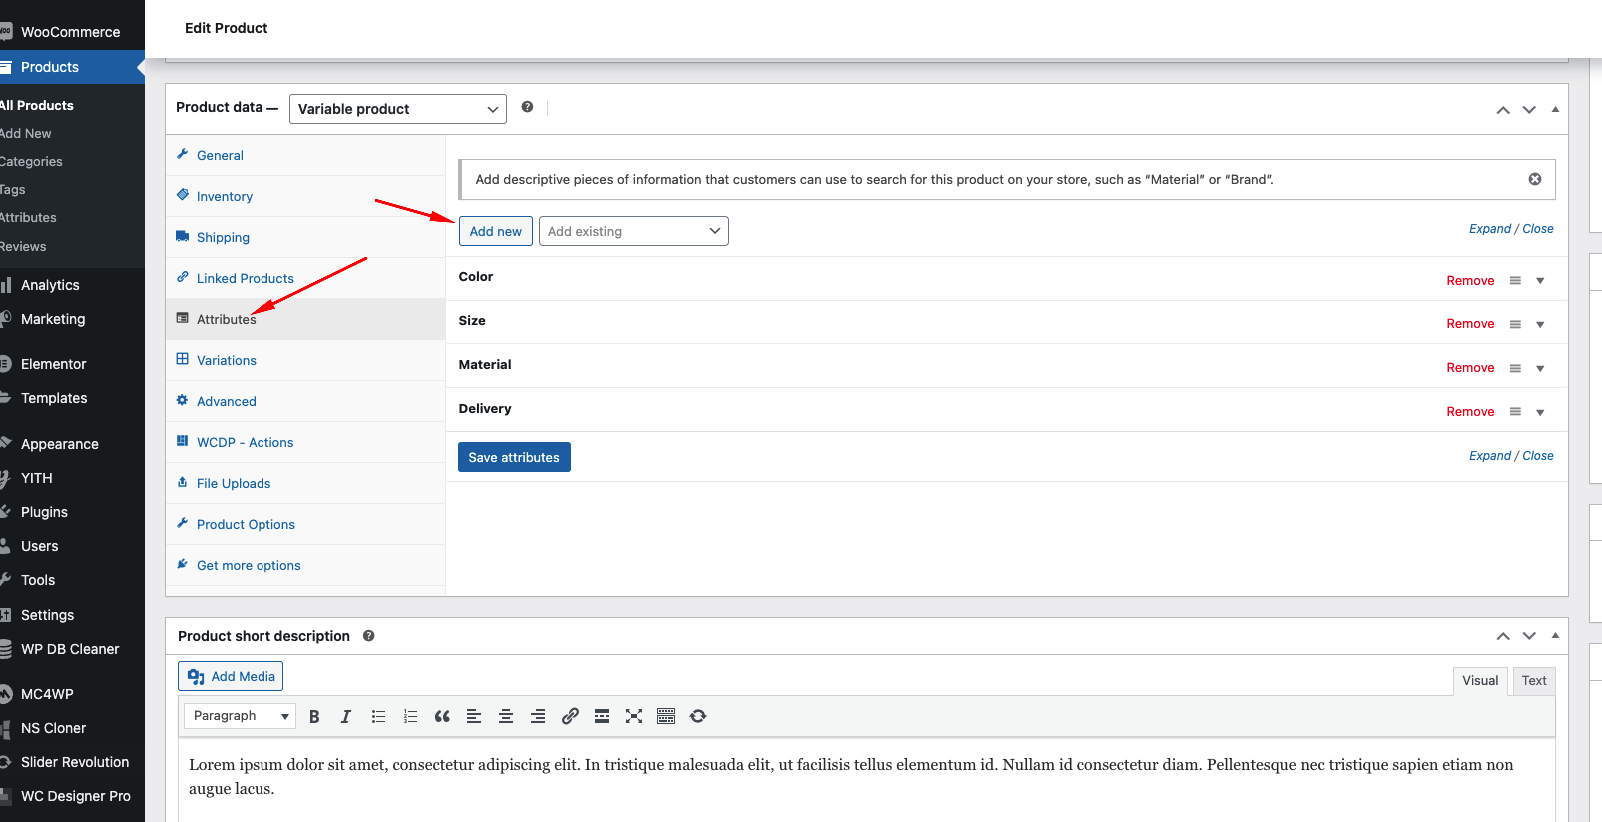
Task: Click the Get more options link
Action: pyautogui.click(x=248, y=565)
